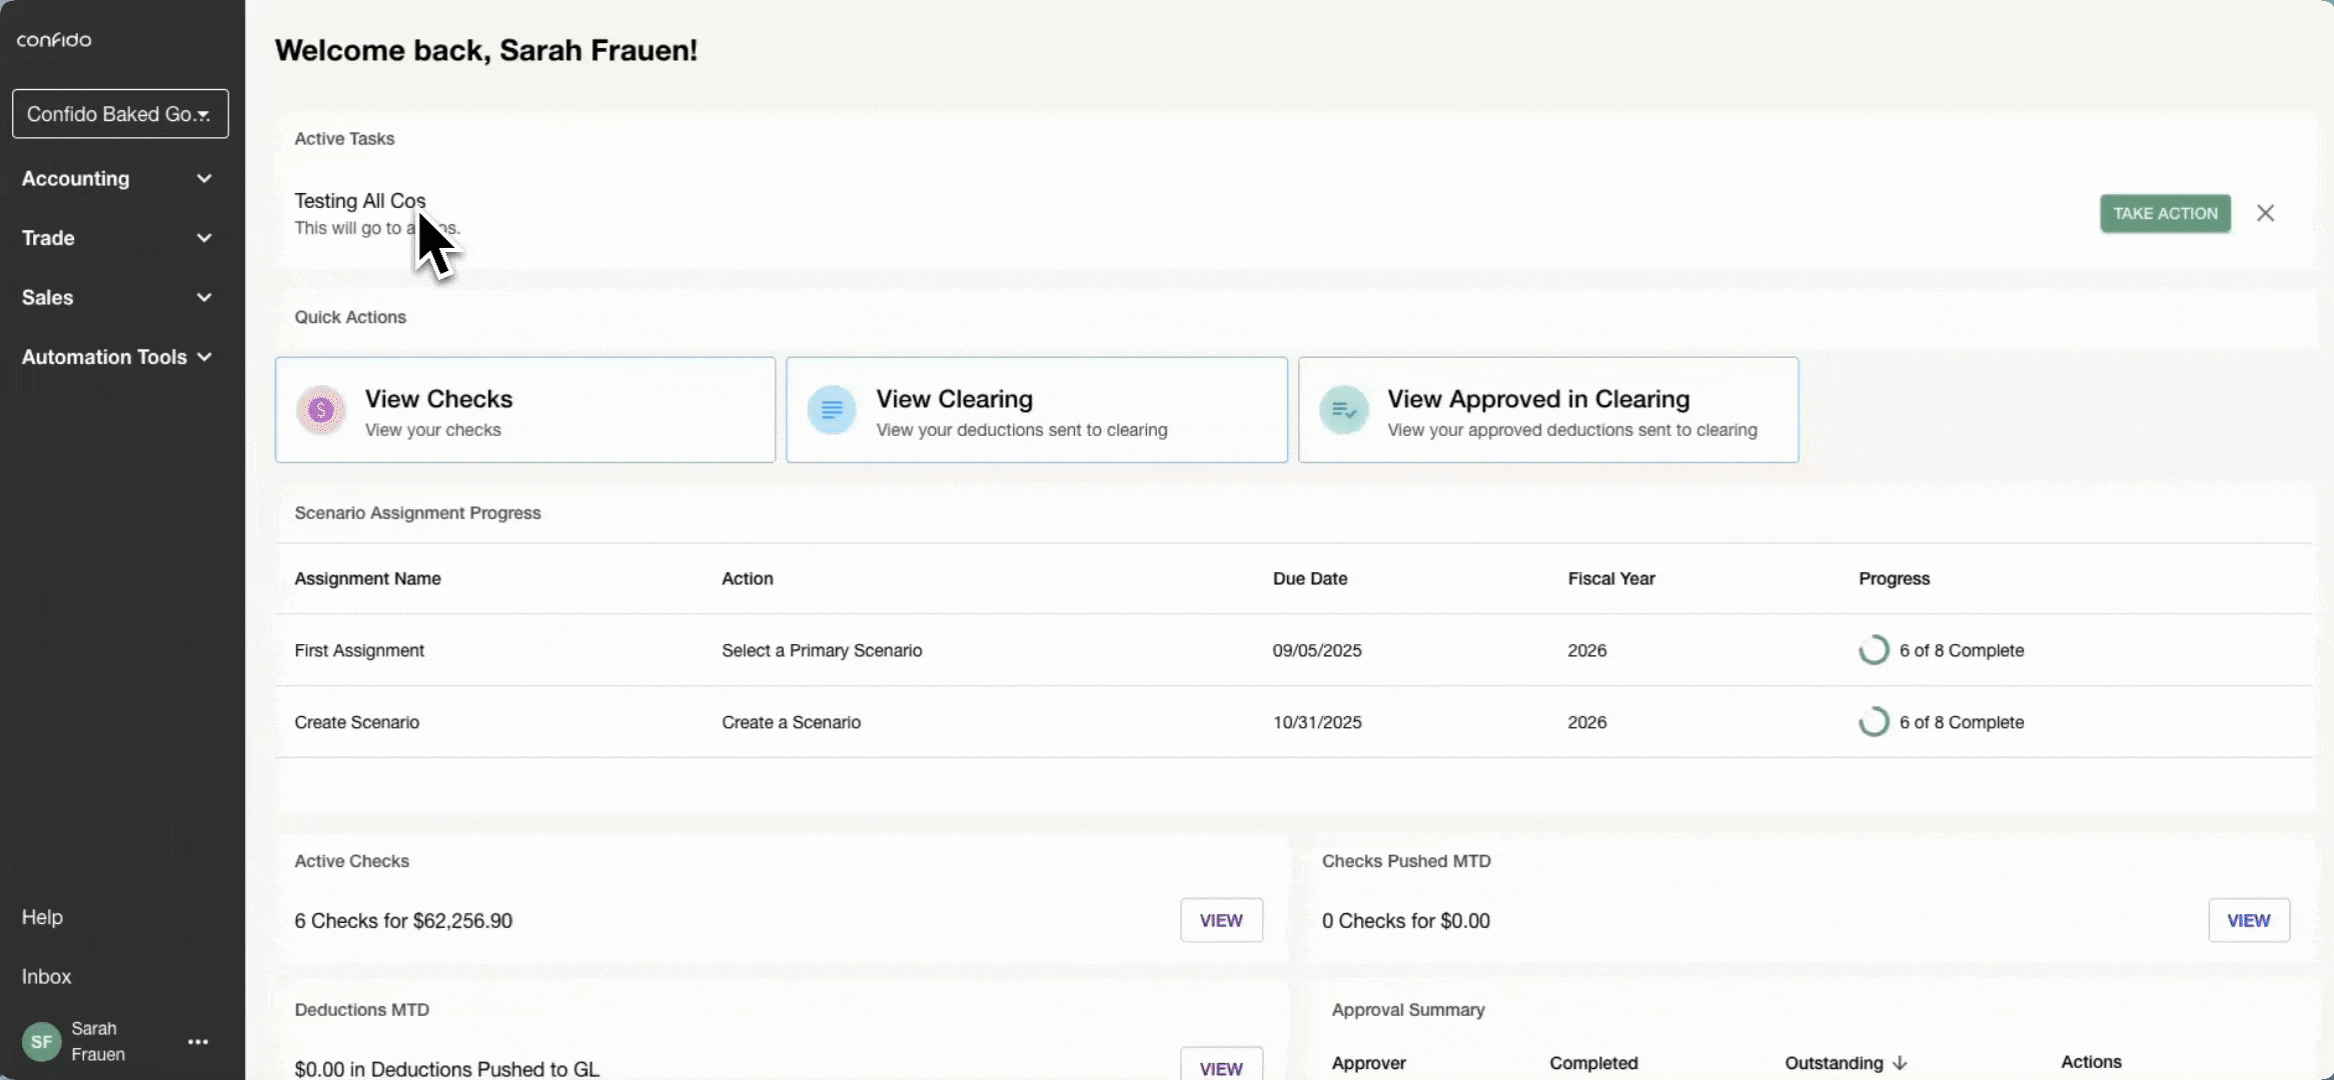Dismiss the Testing All Cos task
Viewport: 2334px width, 1080px height.
pyautogui.click(x=2265, y=213)
